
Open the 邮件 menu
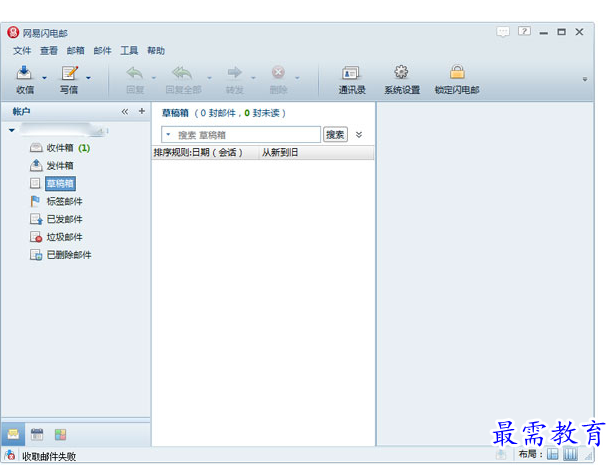pyautogui.click(x=102, y=51)
